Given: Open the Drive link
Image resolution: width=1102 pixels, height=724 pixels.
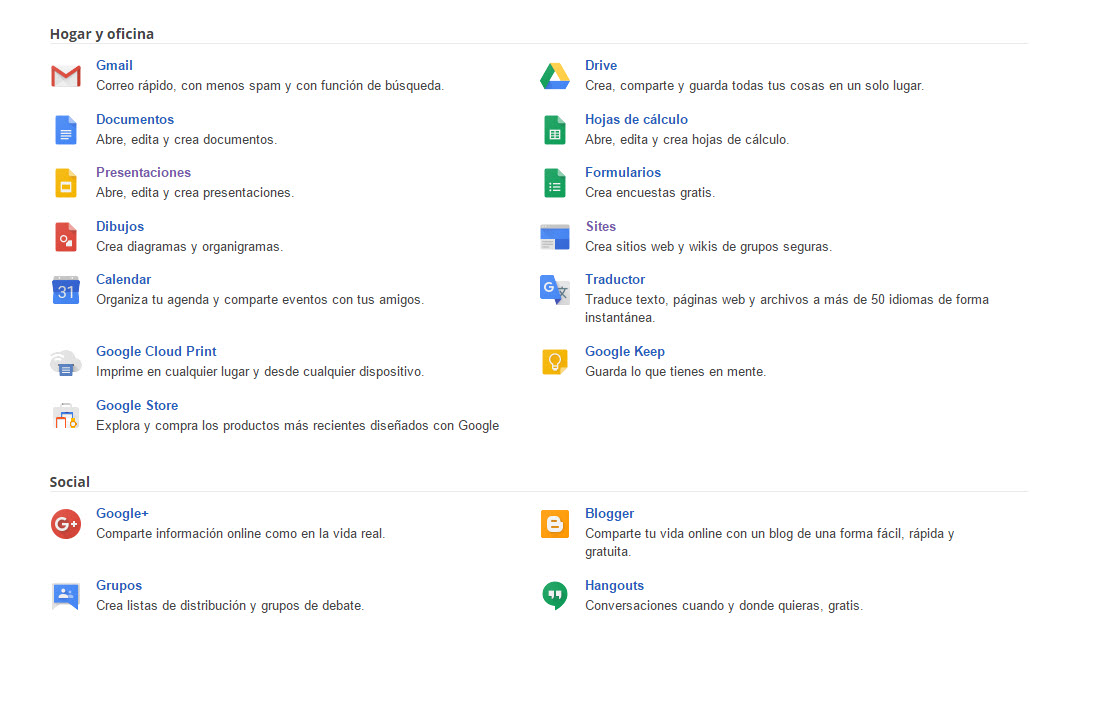Looking at the screenshot, I should [601, 65].
